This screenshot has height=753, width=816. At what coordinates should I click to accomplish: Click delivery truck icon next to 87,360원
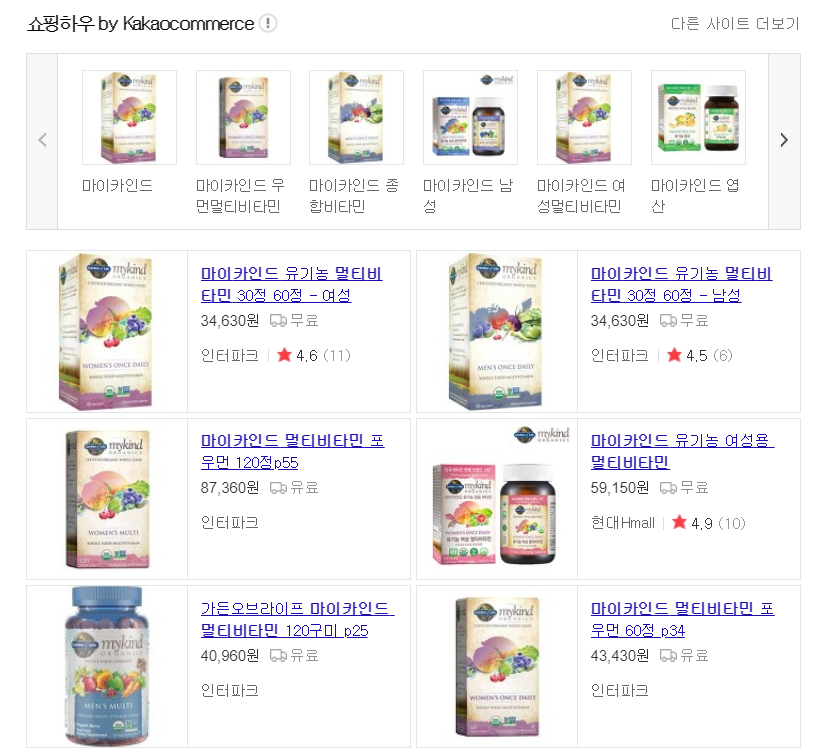tap(278, 488)
